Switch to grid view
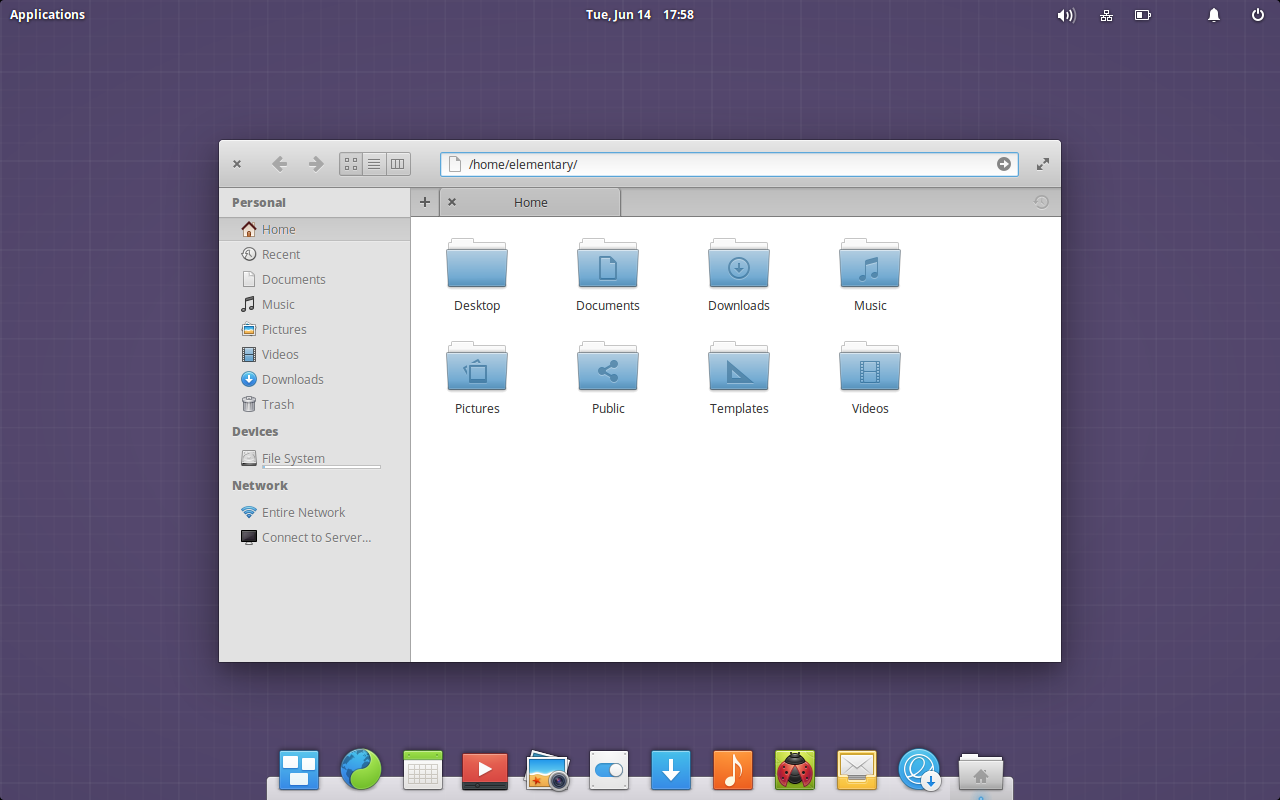Viewport: 1280px width, 800px height. point(350,163)
